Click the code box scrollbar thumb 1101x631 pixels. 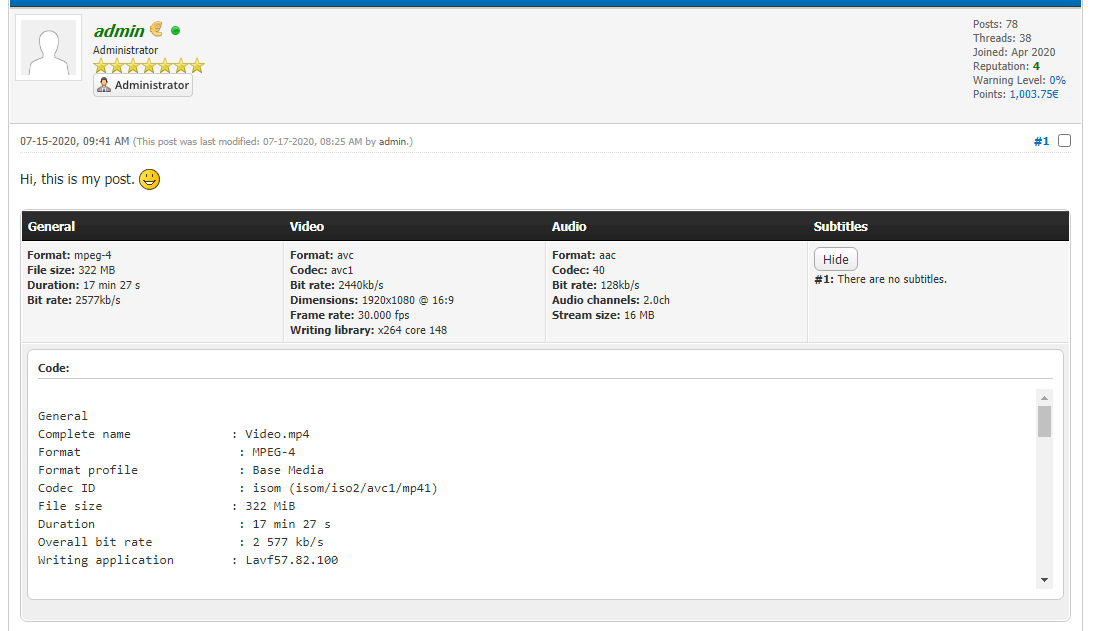tap(1044, 421)
